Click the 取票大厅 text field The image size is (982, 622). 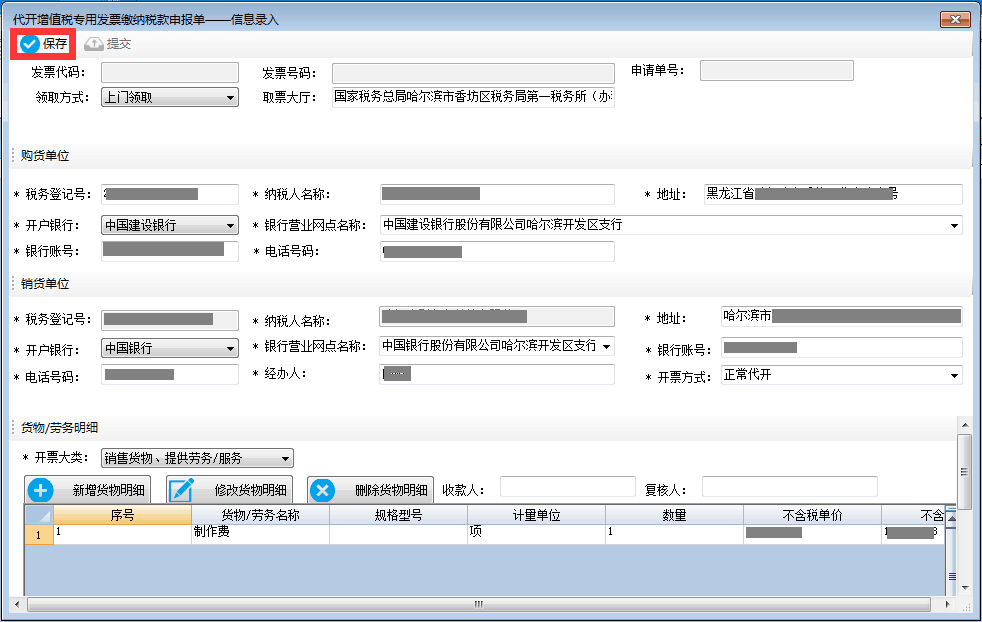[473, 97]
